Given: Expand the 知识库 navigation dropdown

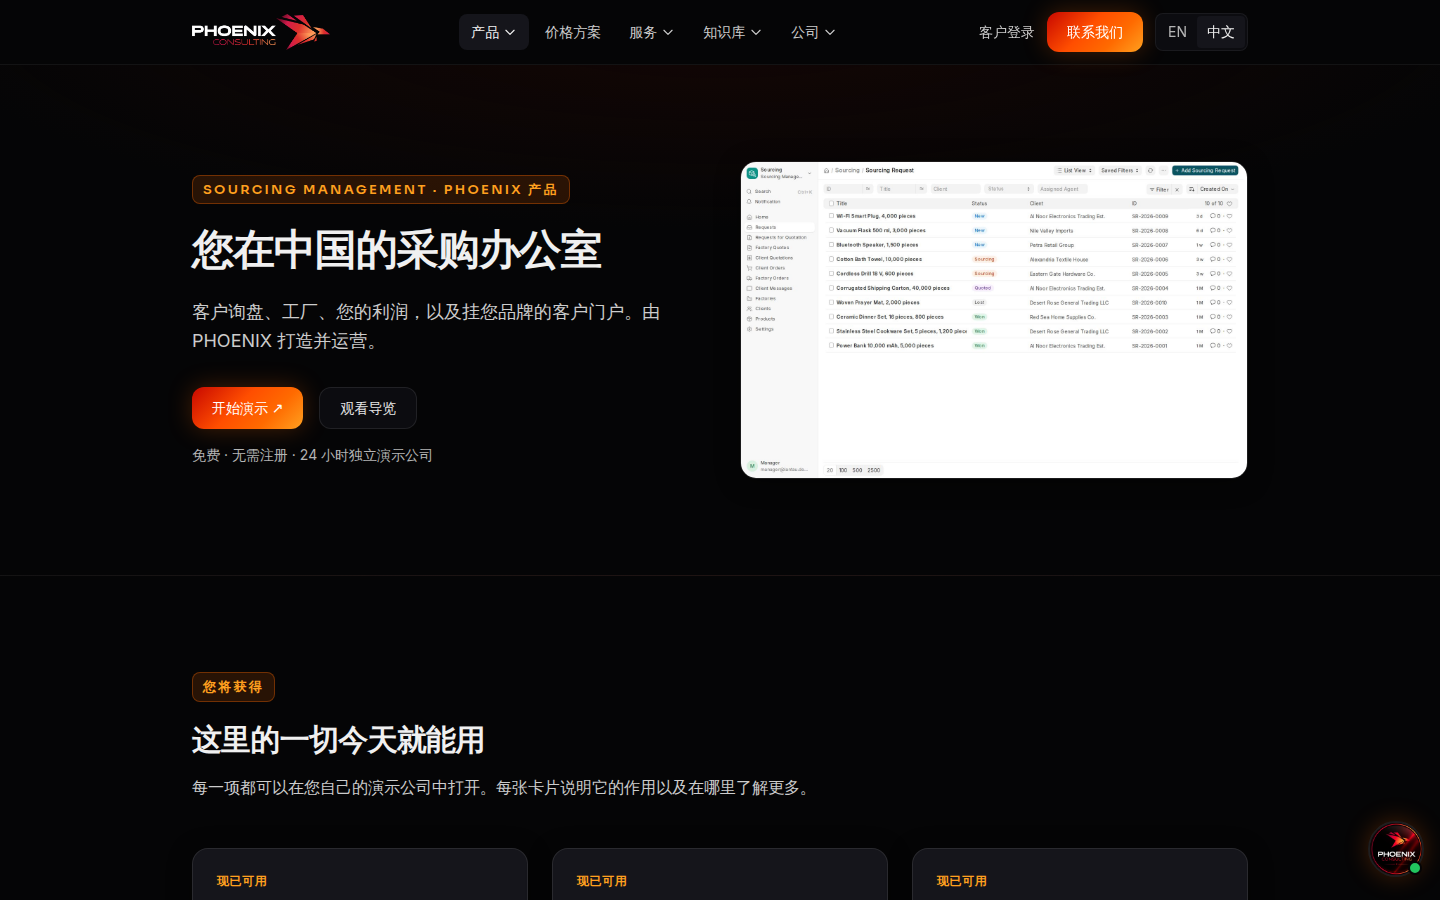Looking at the screenshot, I should click(732, 32).
